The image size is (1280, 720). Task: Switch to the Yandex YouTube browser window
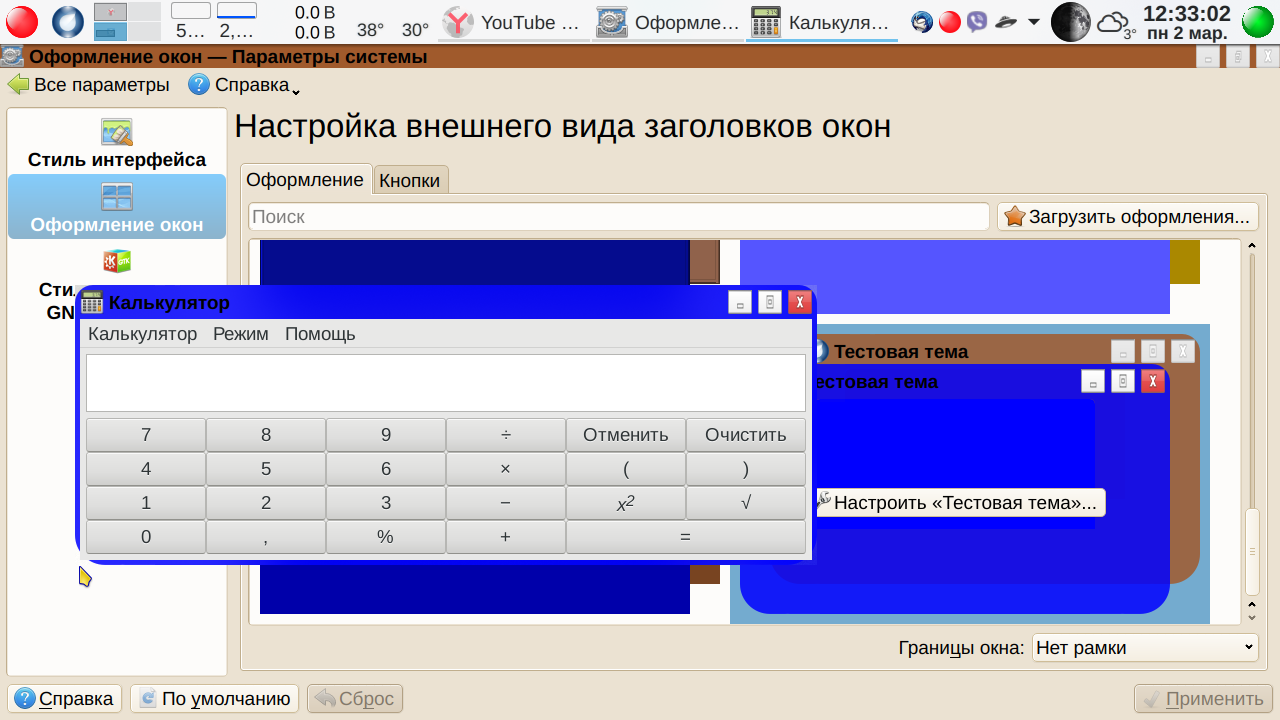[514, 22]
